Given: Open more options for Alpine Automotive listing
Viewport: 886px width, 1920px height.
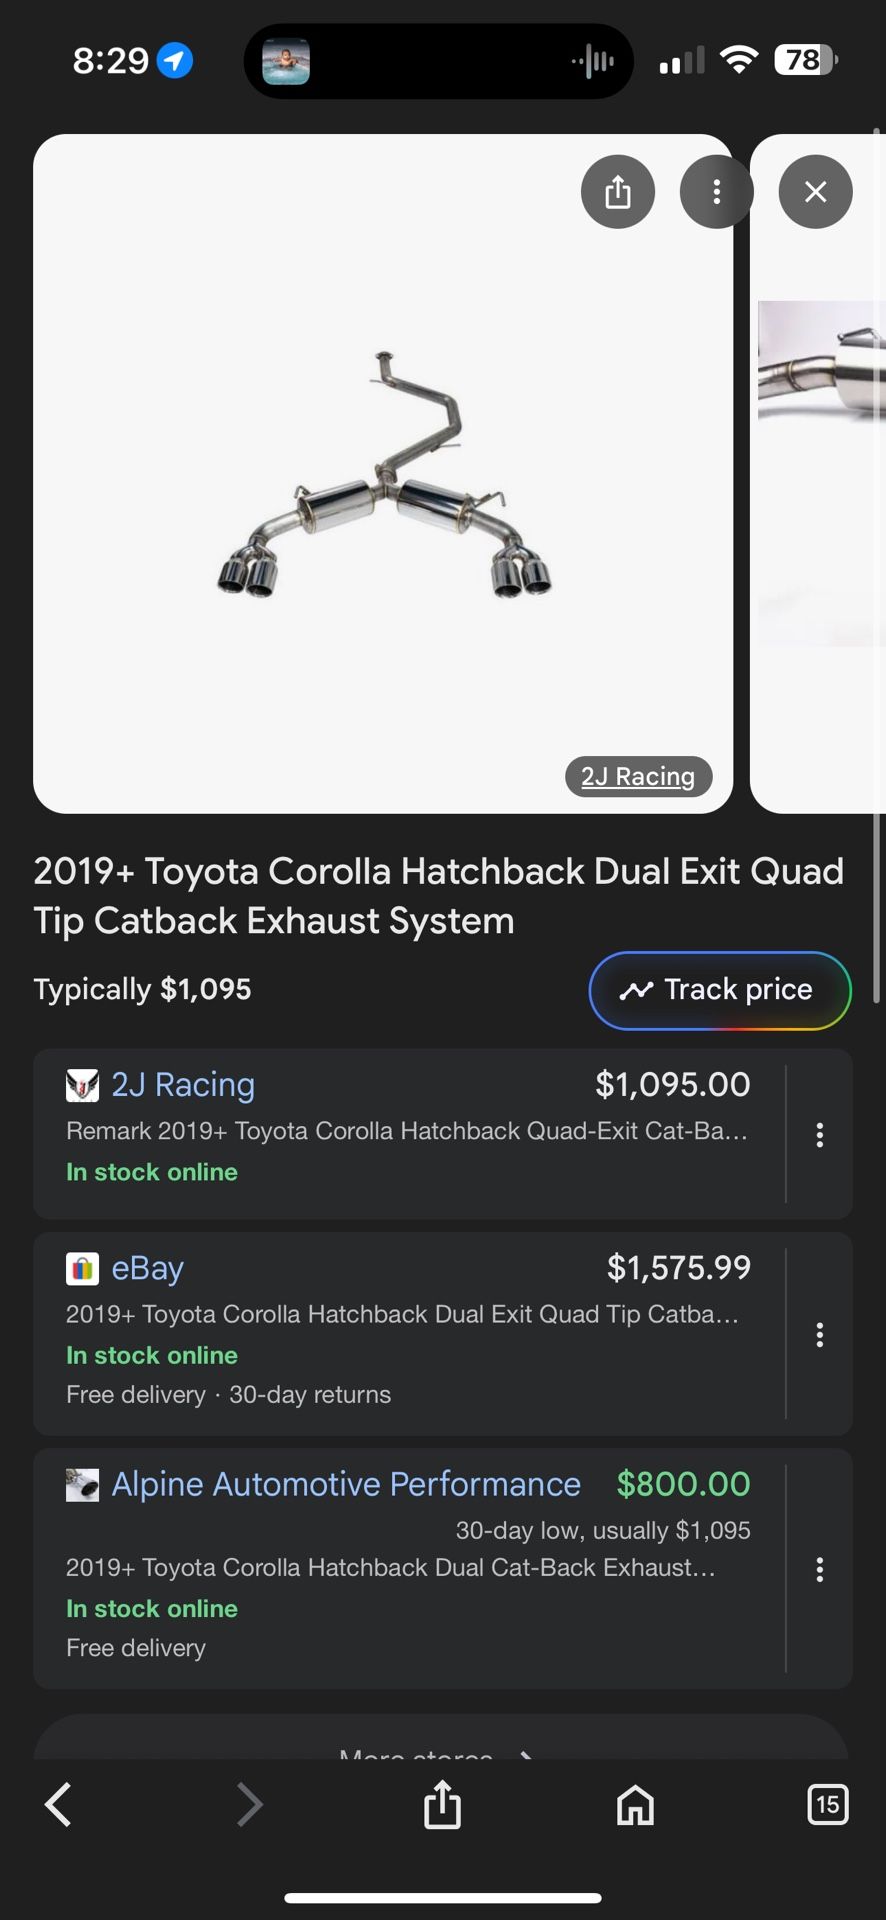Looking at the screenshot, I should point(819,1569).
